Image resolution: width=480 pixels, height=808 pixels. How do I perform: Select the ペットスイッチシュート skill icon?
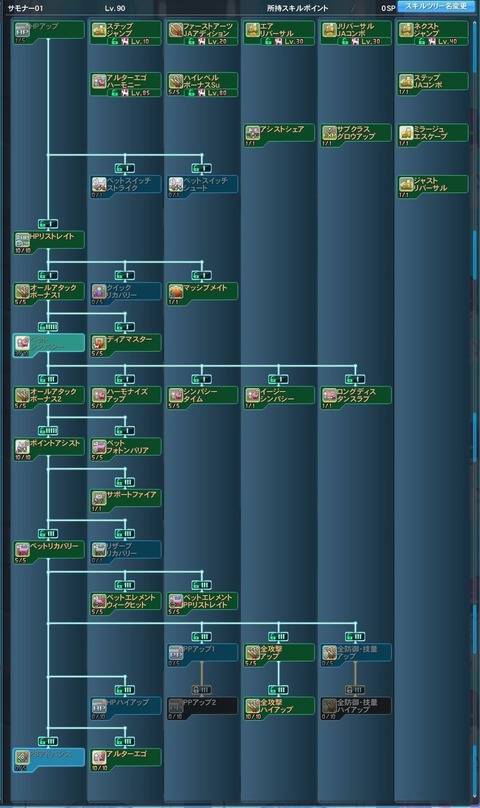click(175, 184)
